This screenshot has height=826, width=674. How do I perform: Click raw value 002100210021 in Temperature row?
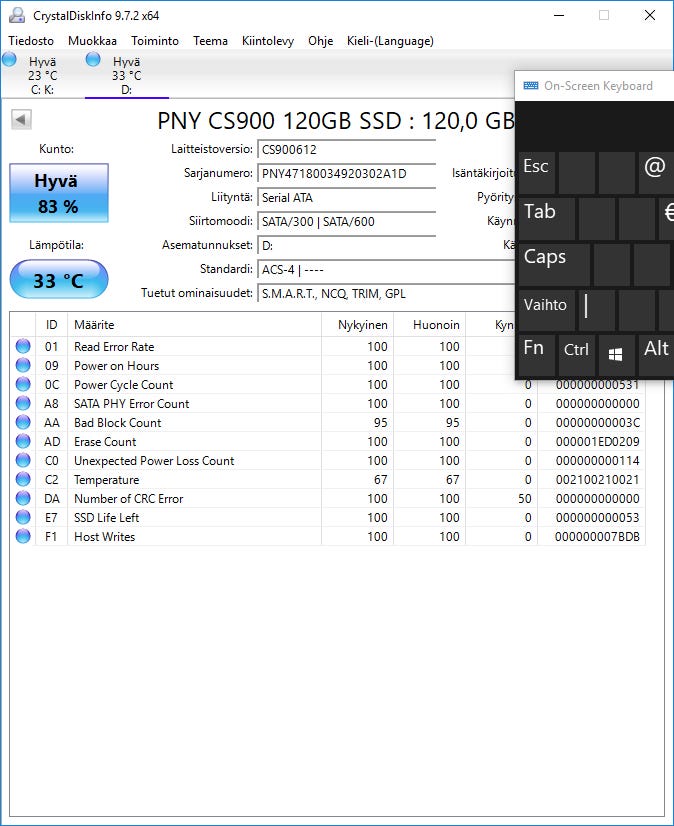[x=598, y=479]
